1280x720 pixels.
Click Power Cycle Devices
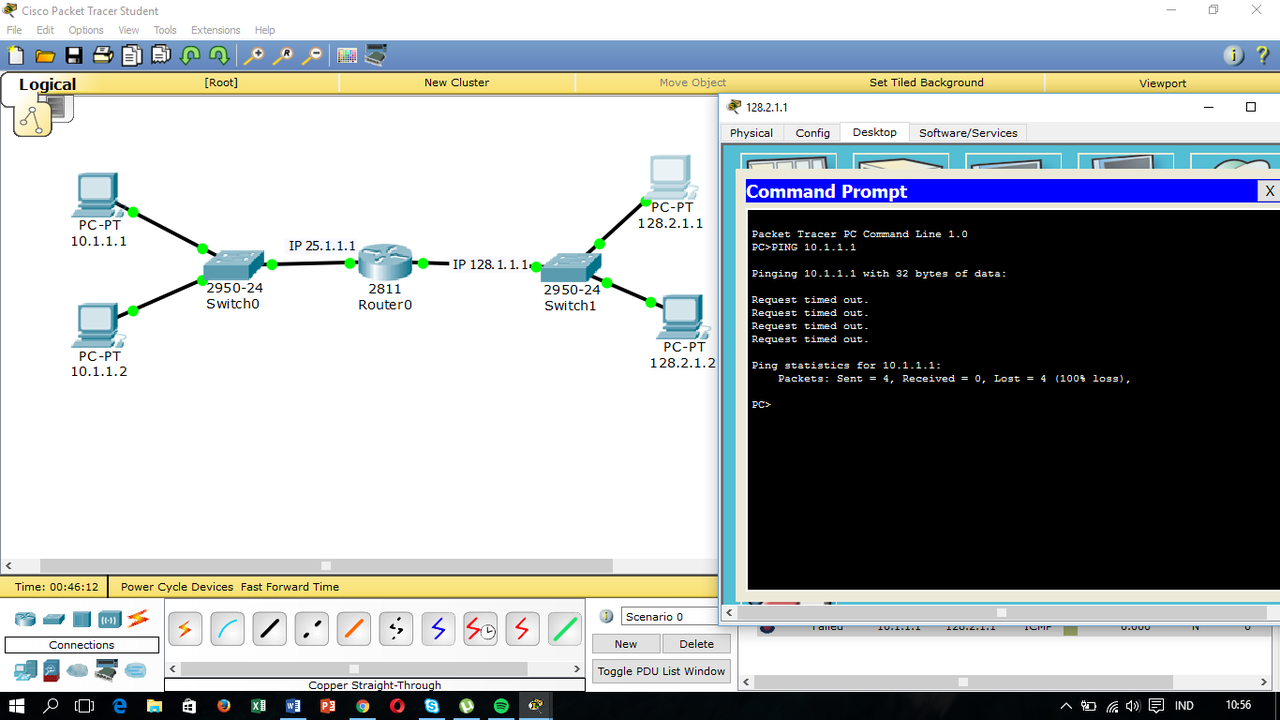pos(177,587)
